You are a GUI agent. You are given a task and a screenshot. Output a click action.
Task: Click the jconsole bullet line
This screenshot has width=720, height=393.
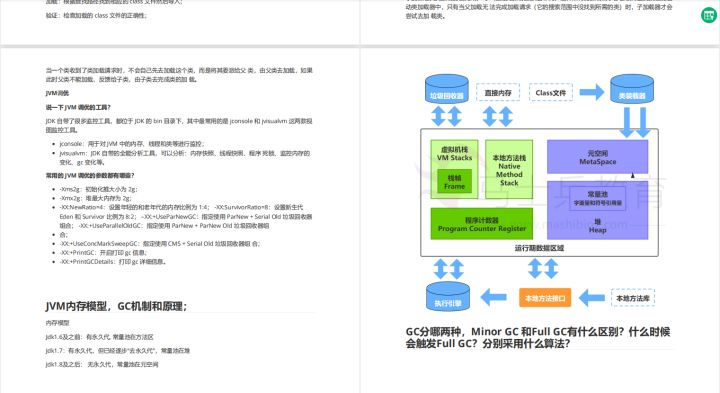click(132, 144)
